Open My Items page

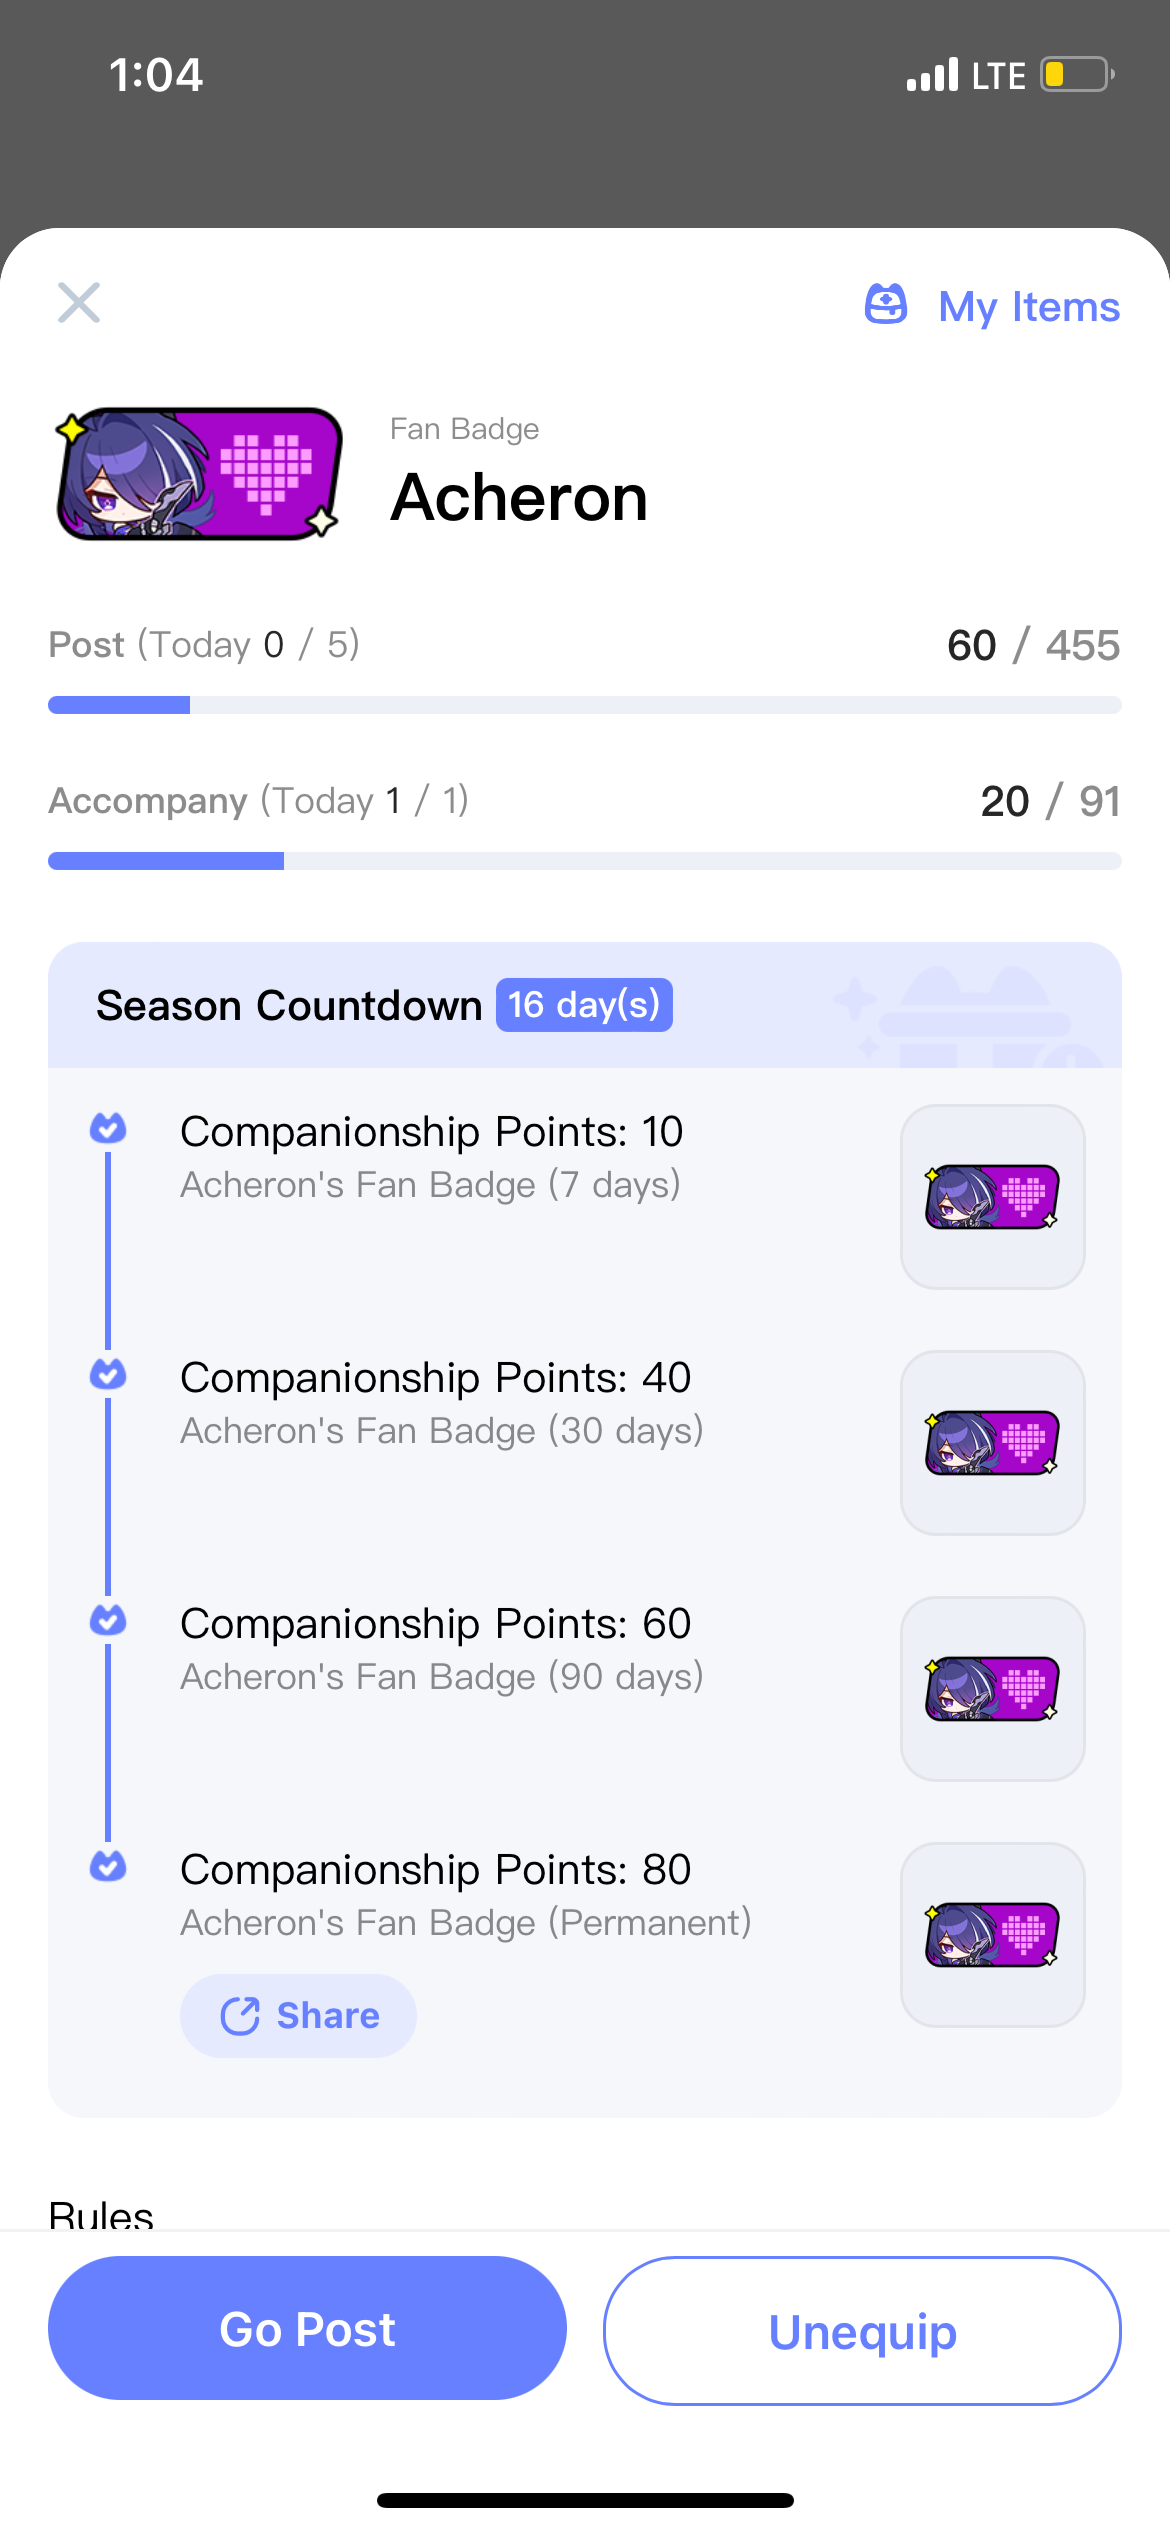1028,306
